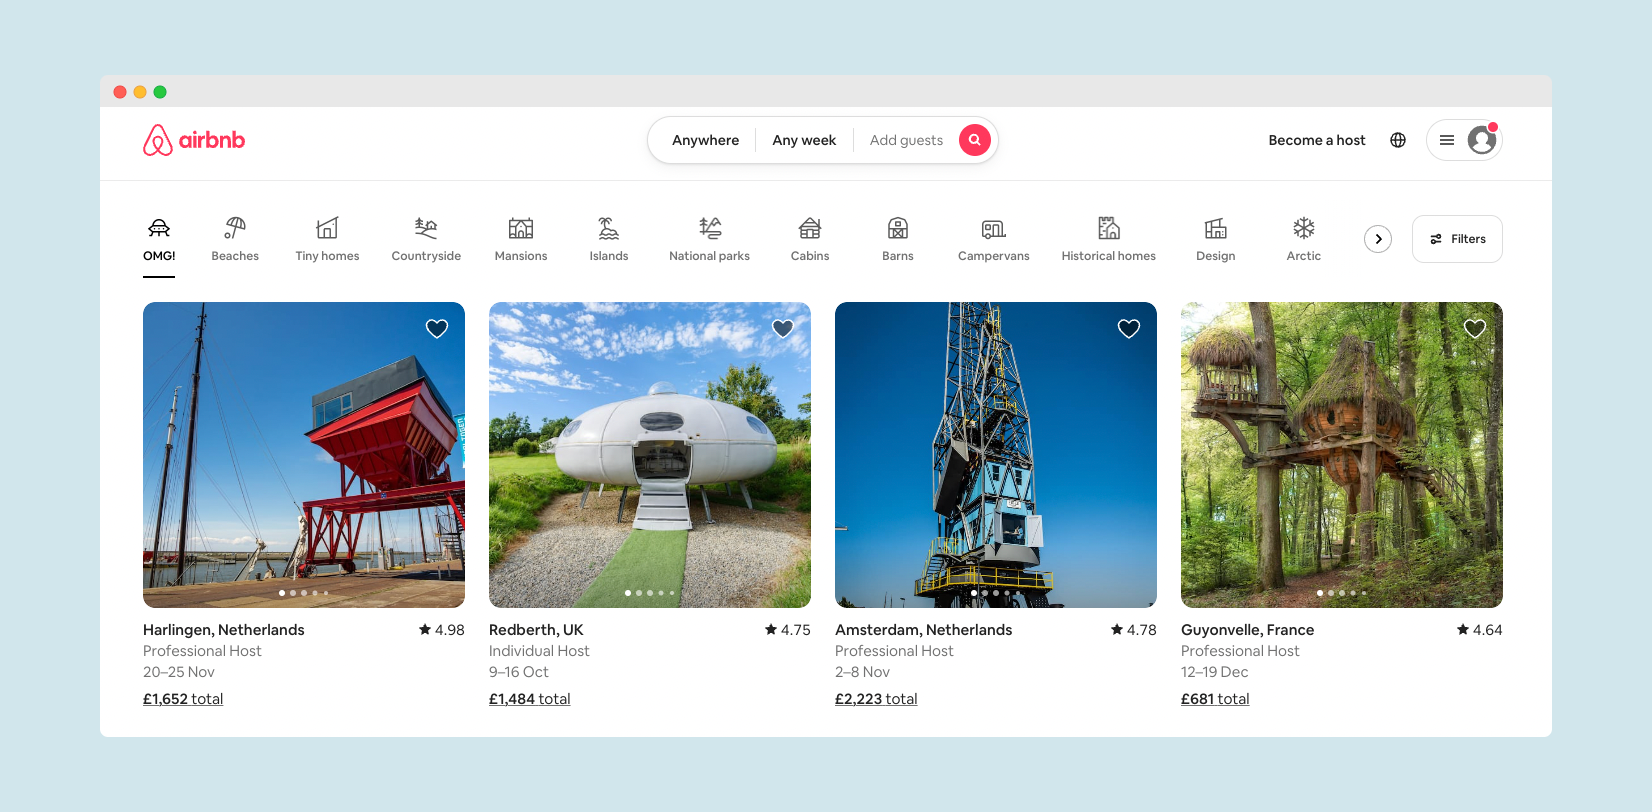The width and height of the screenshot is (1652, 812).
Task: Switch to the Countryside tab label
Action: pos(426,256)
